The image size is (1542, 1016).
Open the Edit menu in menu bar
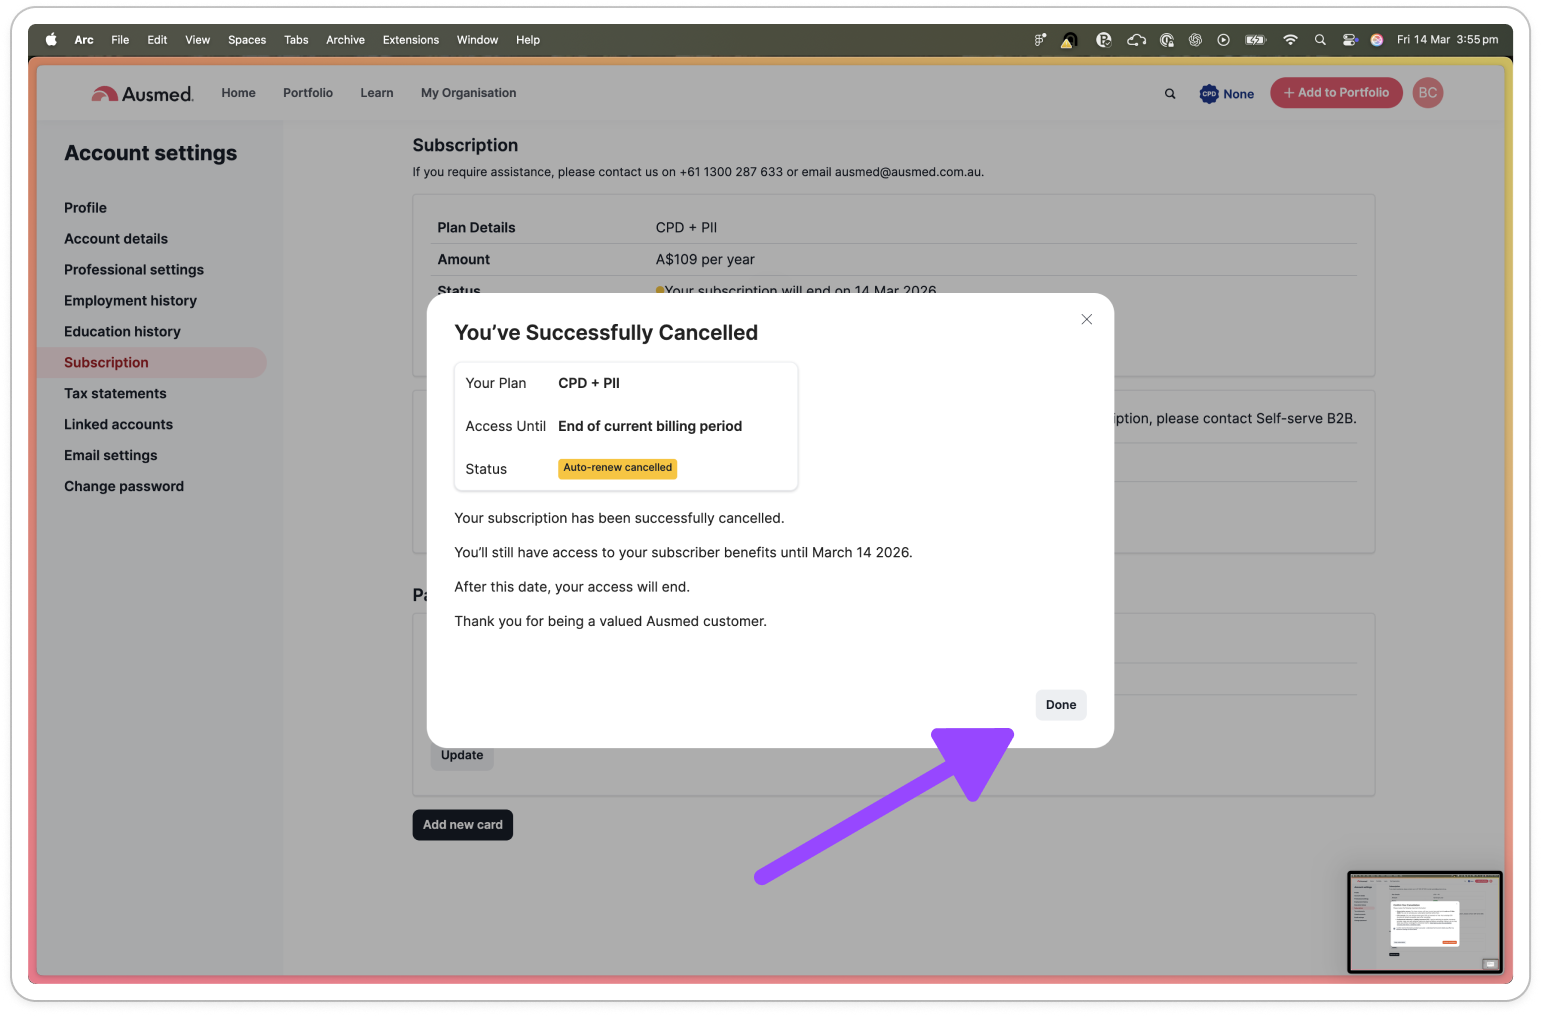coord(157,40)
